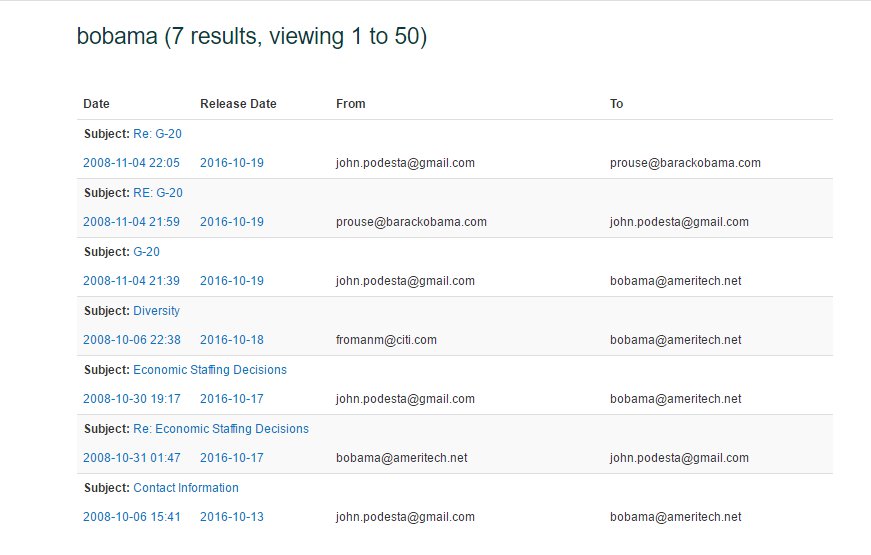Click the date 2008-10-31 01:47
The width and height of the screenshot is (871, 555).
tap(132, 457)
